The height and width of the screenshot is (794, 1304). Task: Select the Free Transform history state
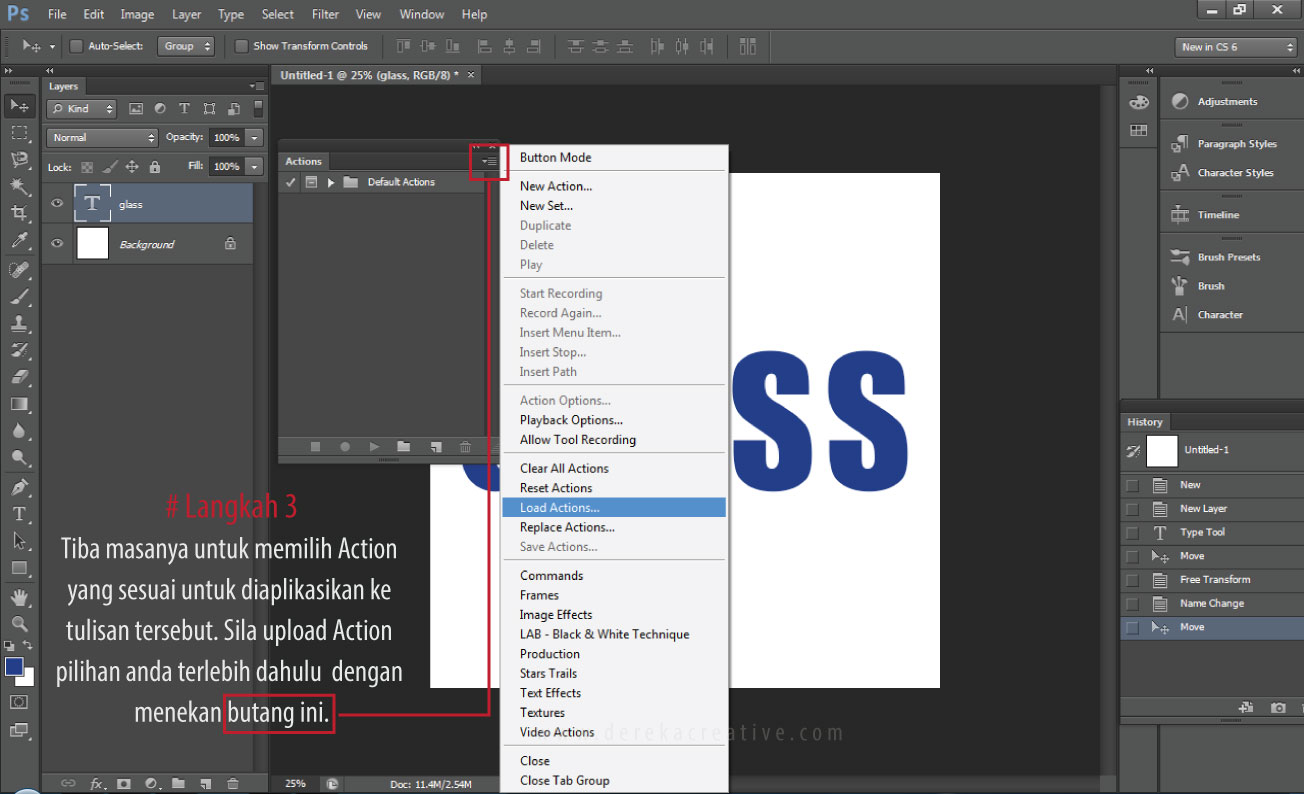(x=1214, y=580)
